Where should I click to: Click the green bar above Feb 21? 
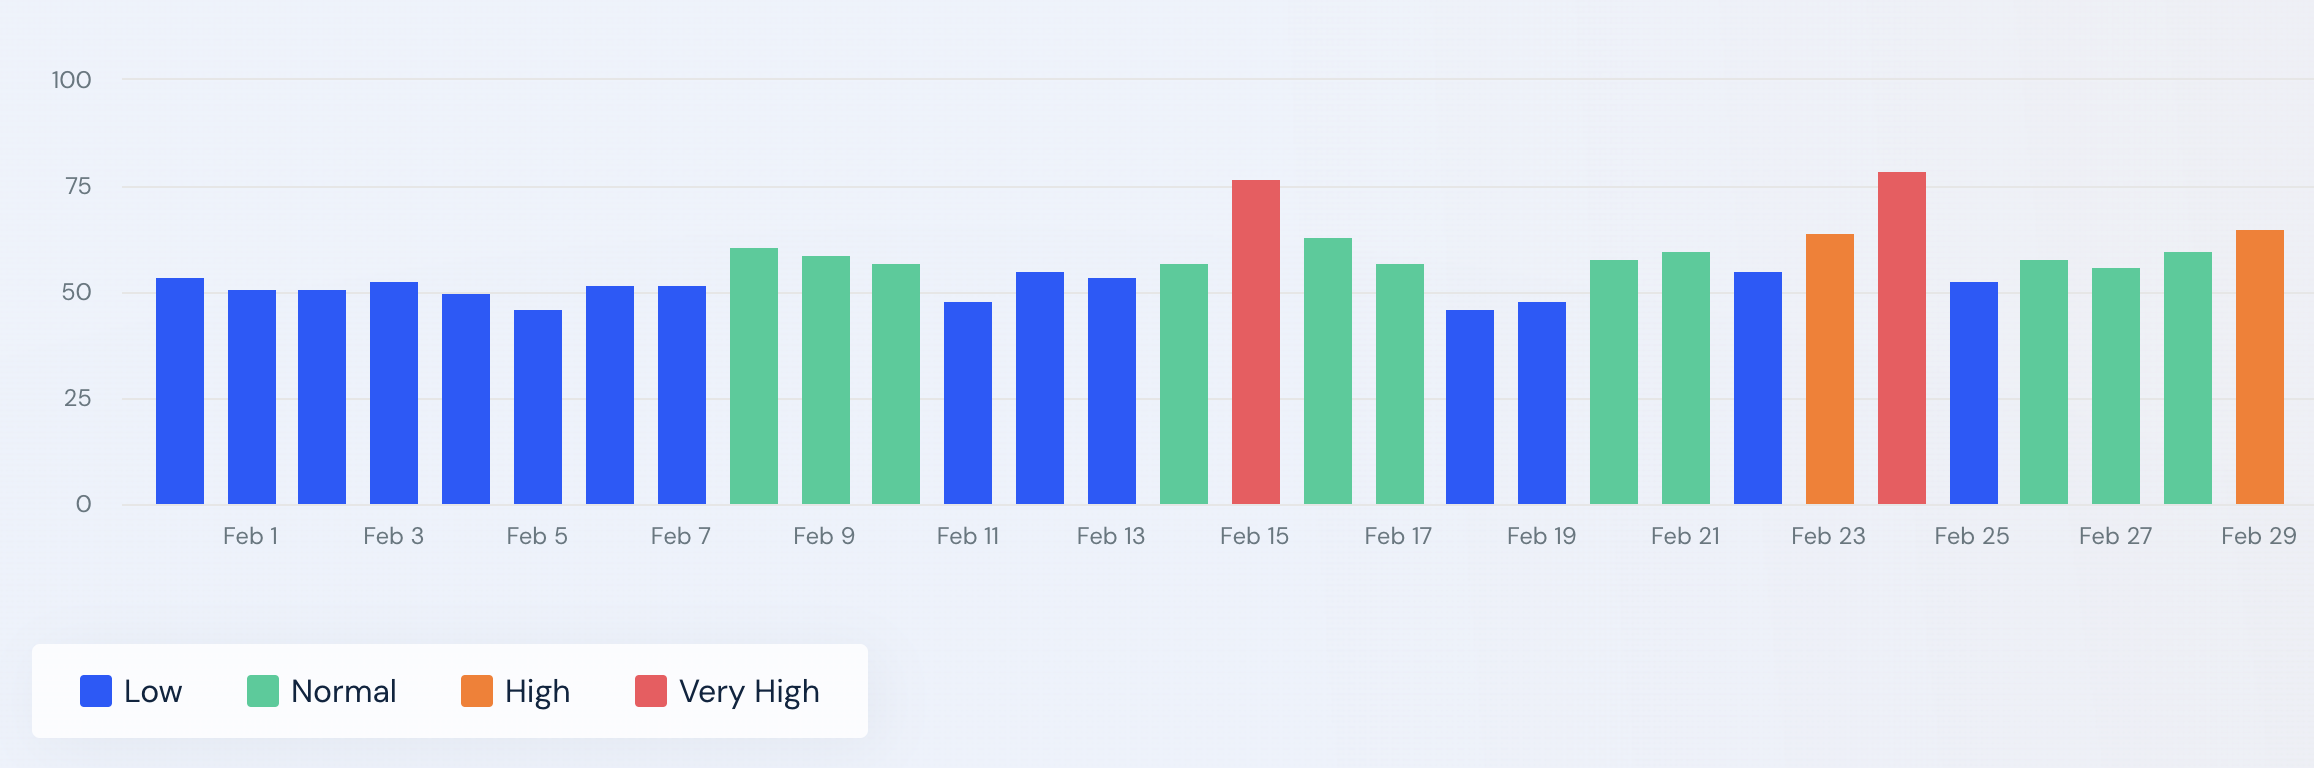pos(1686,378)
